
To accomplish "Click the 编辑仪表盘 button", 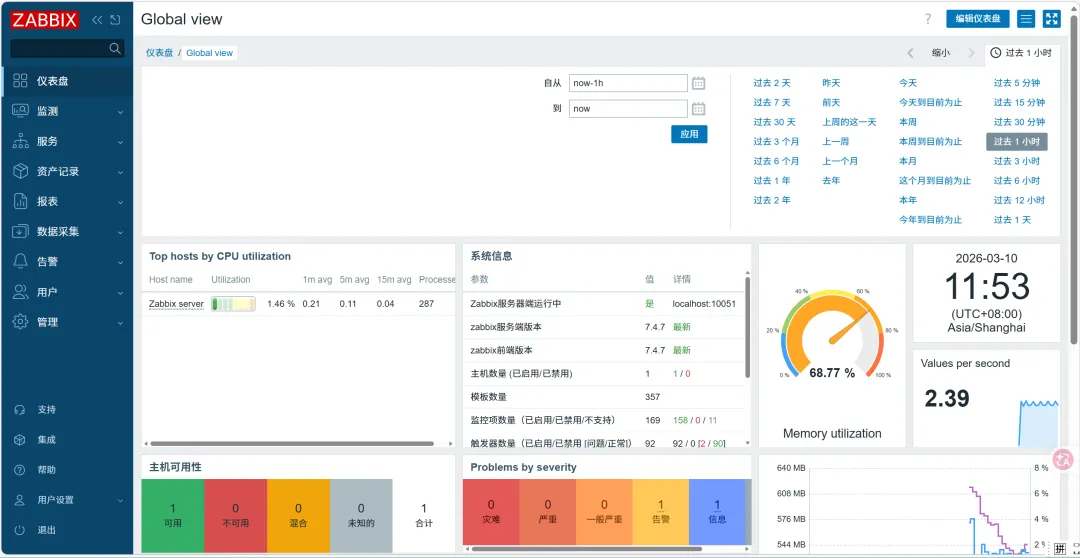I will [978, 19].
